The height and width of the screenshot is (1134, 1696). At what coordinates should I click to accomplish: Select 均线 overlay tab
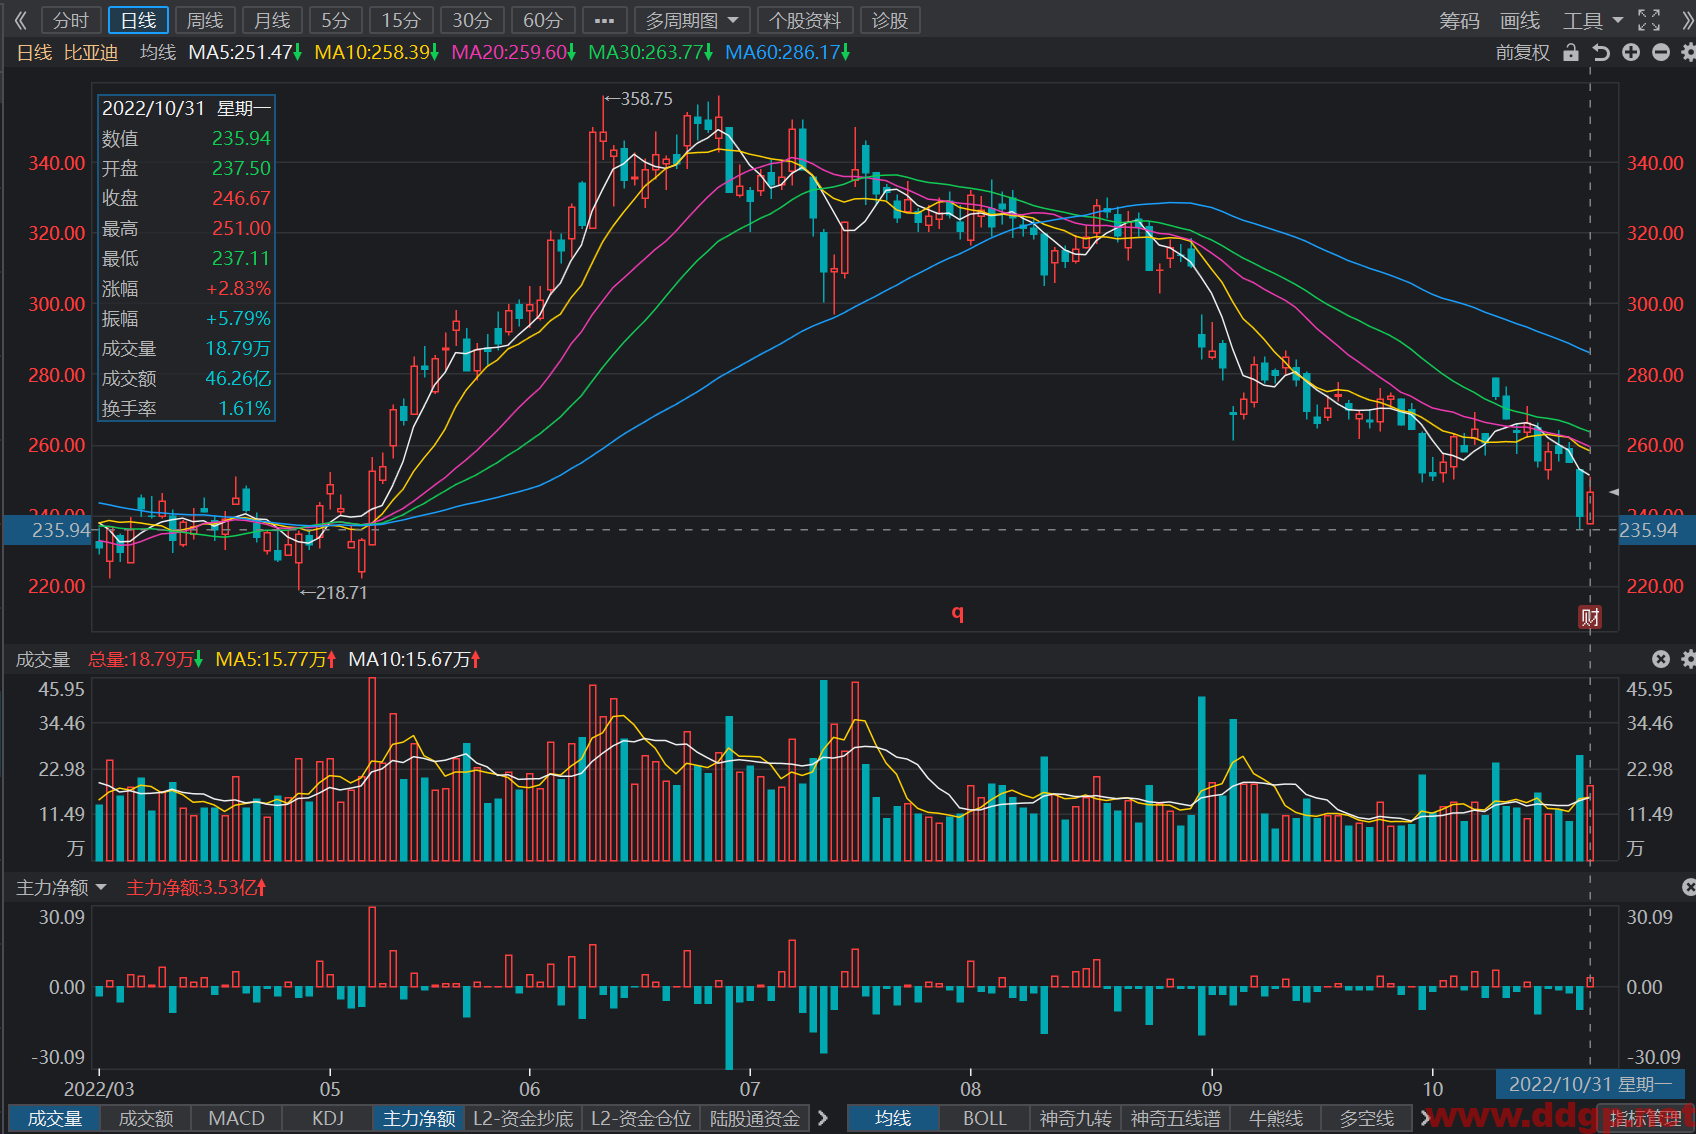click(x=893, y=1118)
